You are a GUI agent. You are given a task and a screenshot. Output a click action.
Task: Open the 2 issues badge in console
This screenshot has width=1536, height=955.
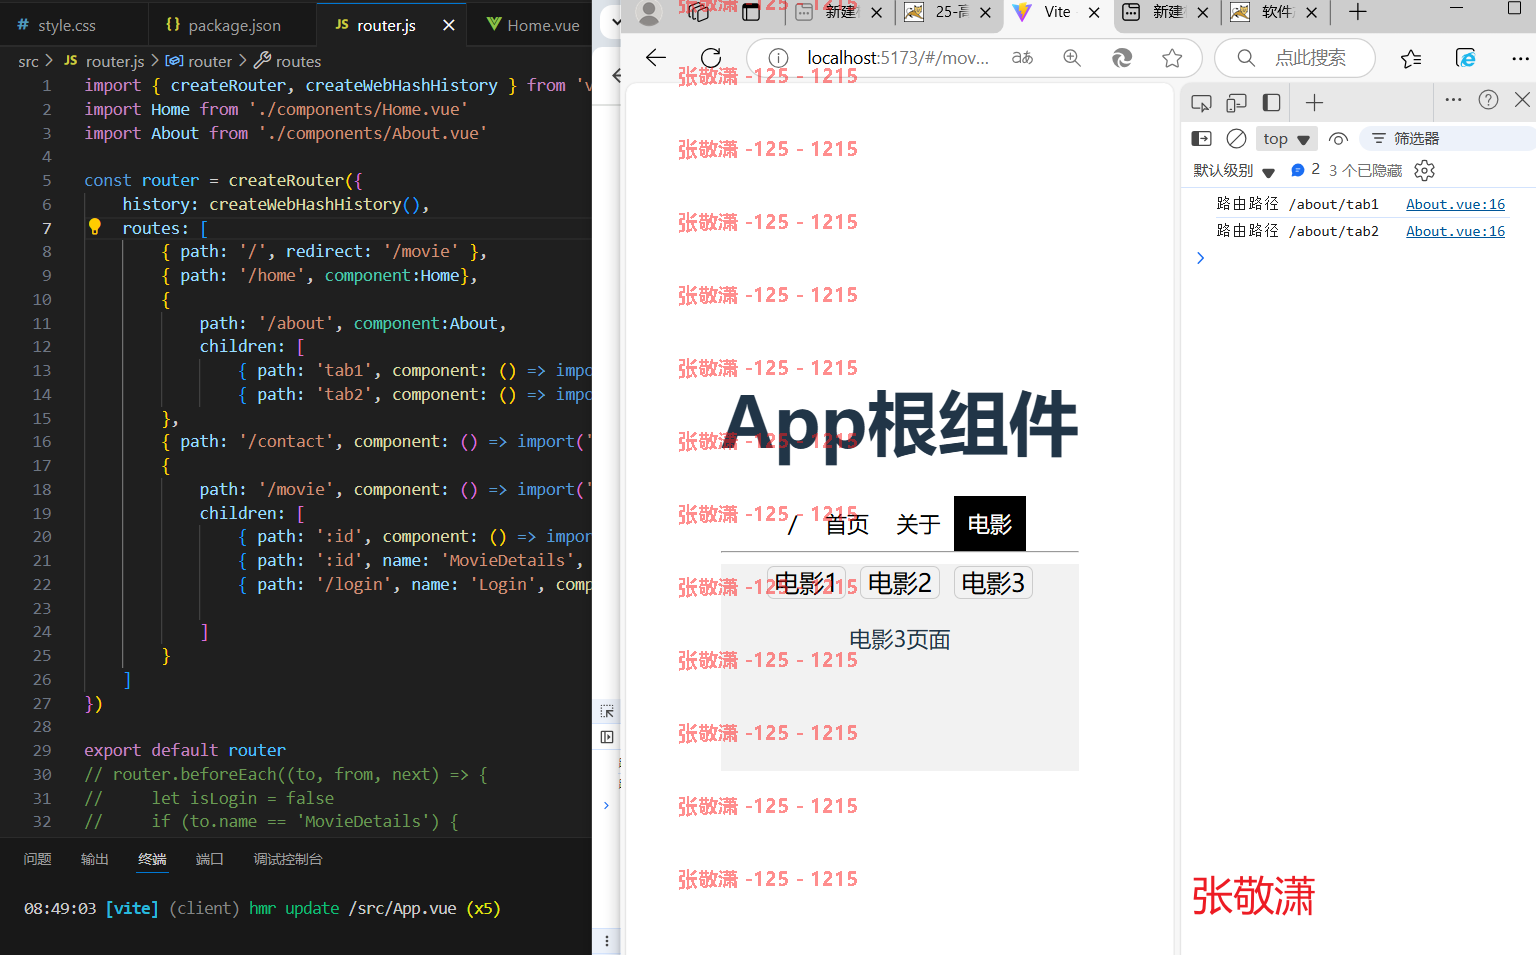[x=1305, y=170]
